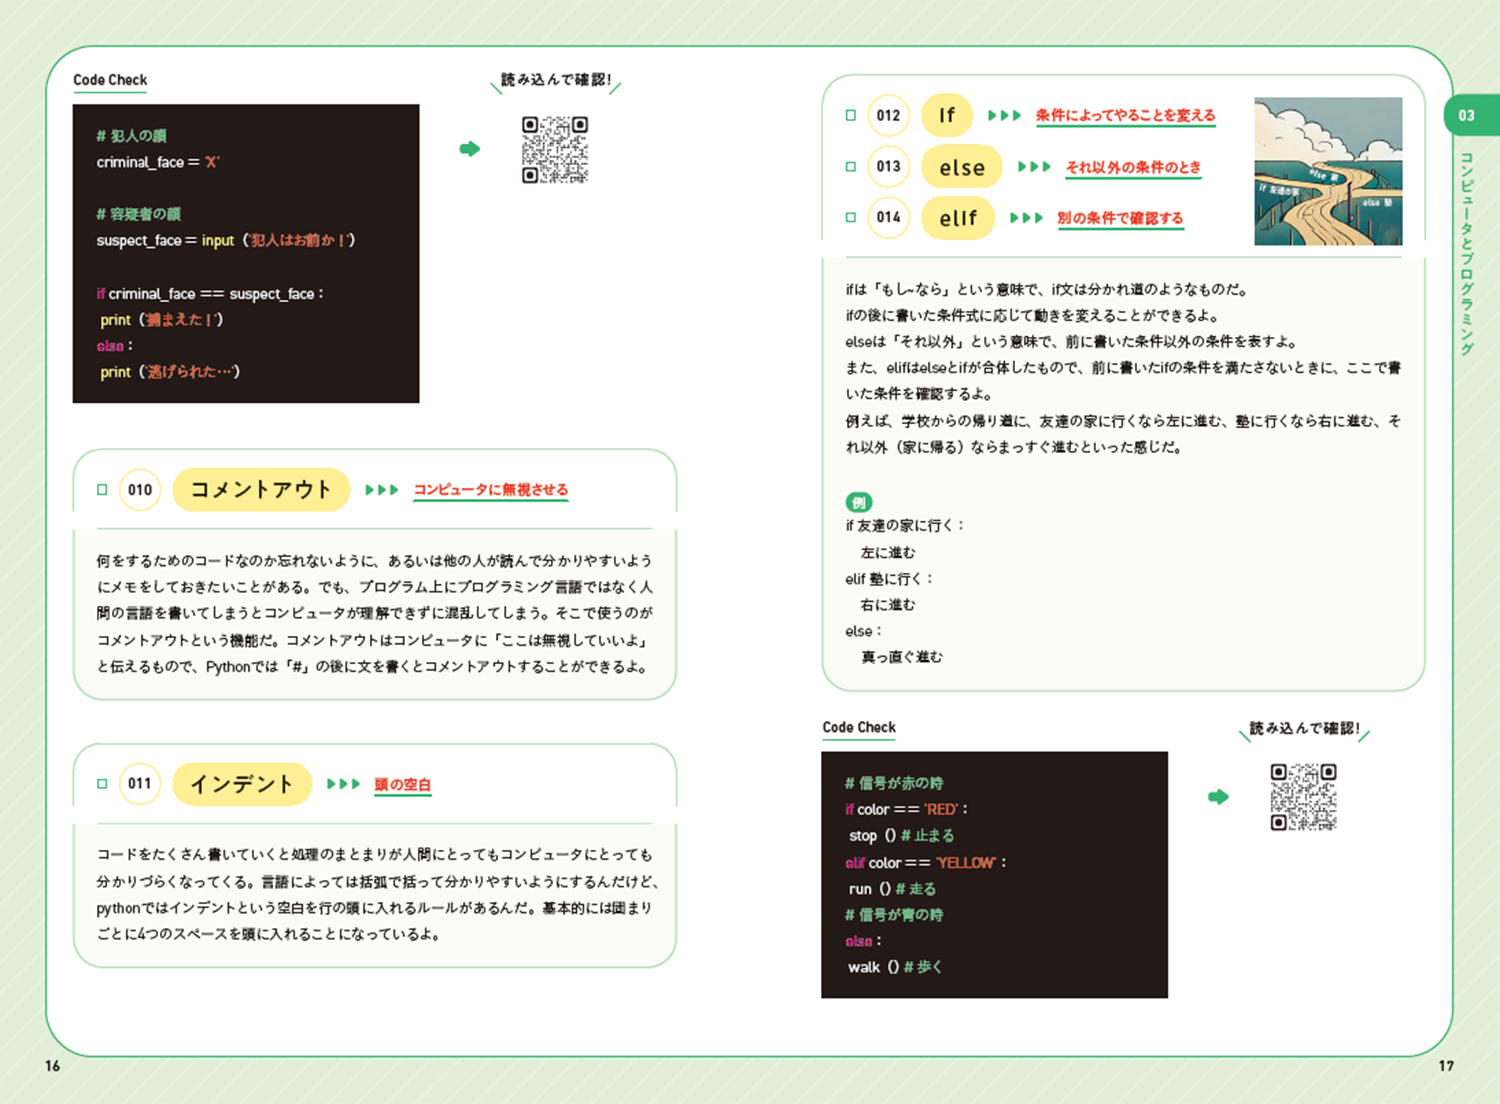The image size is (1500, 1104).
Task: Check the box next to 012 if
Action: coord(851,116)
